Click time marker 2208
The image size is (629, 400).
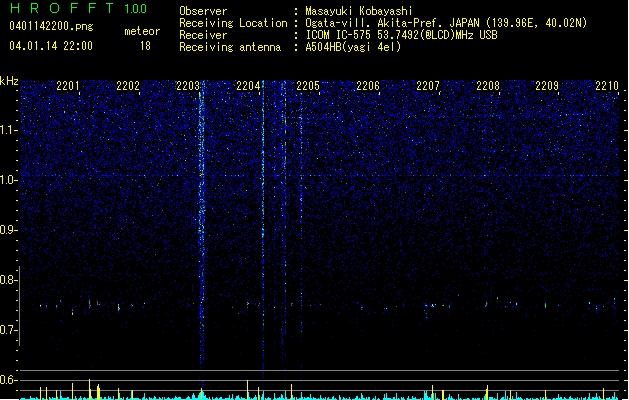click(x=488, y=85)
